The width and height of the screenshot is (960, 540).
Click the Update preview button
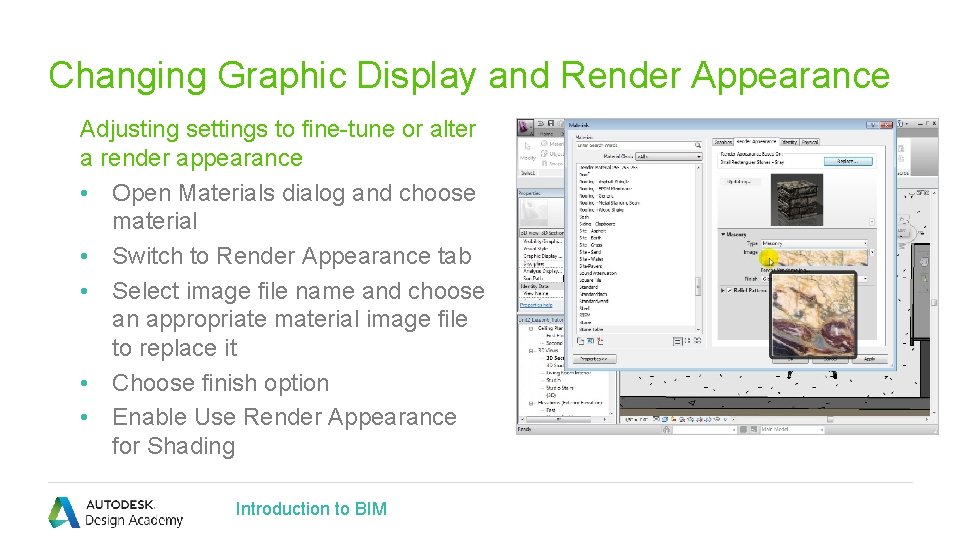[x=740, y=182]
